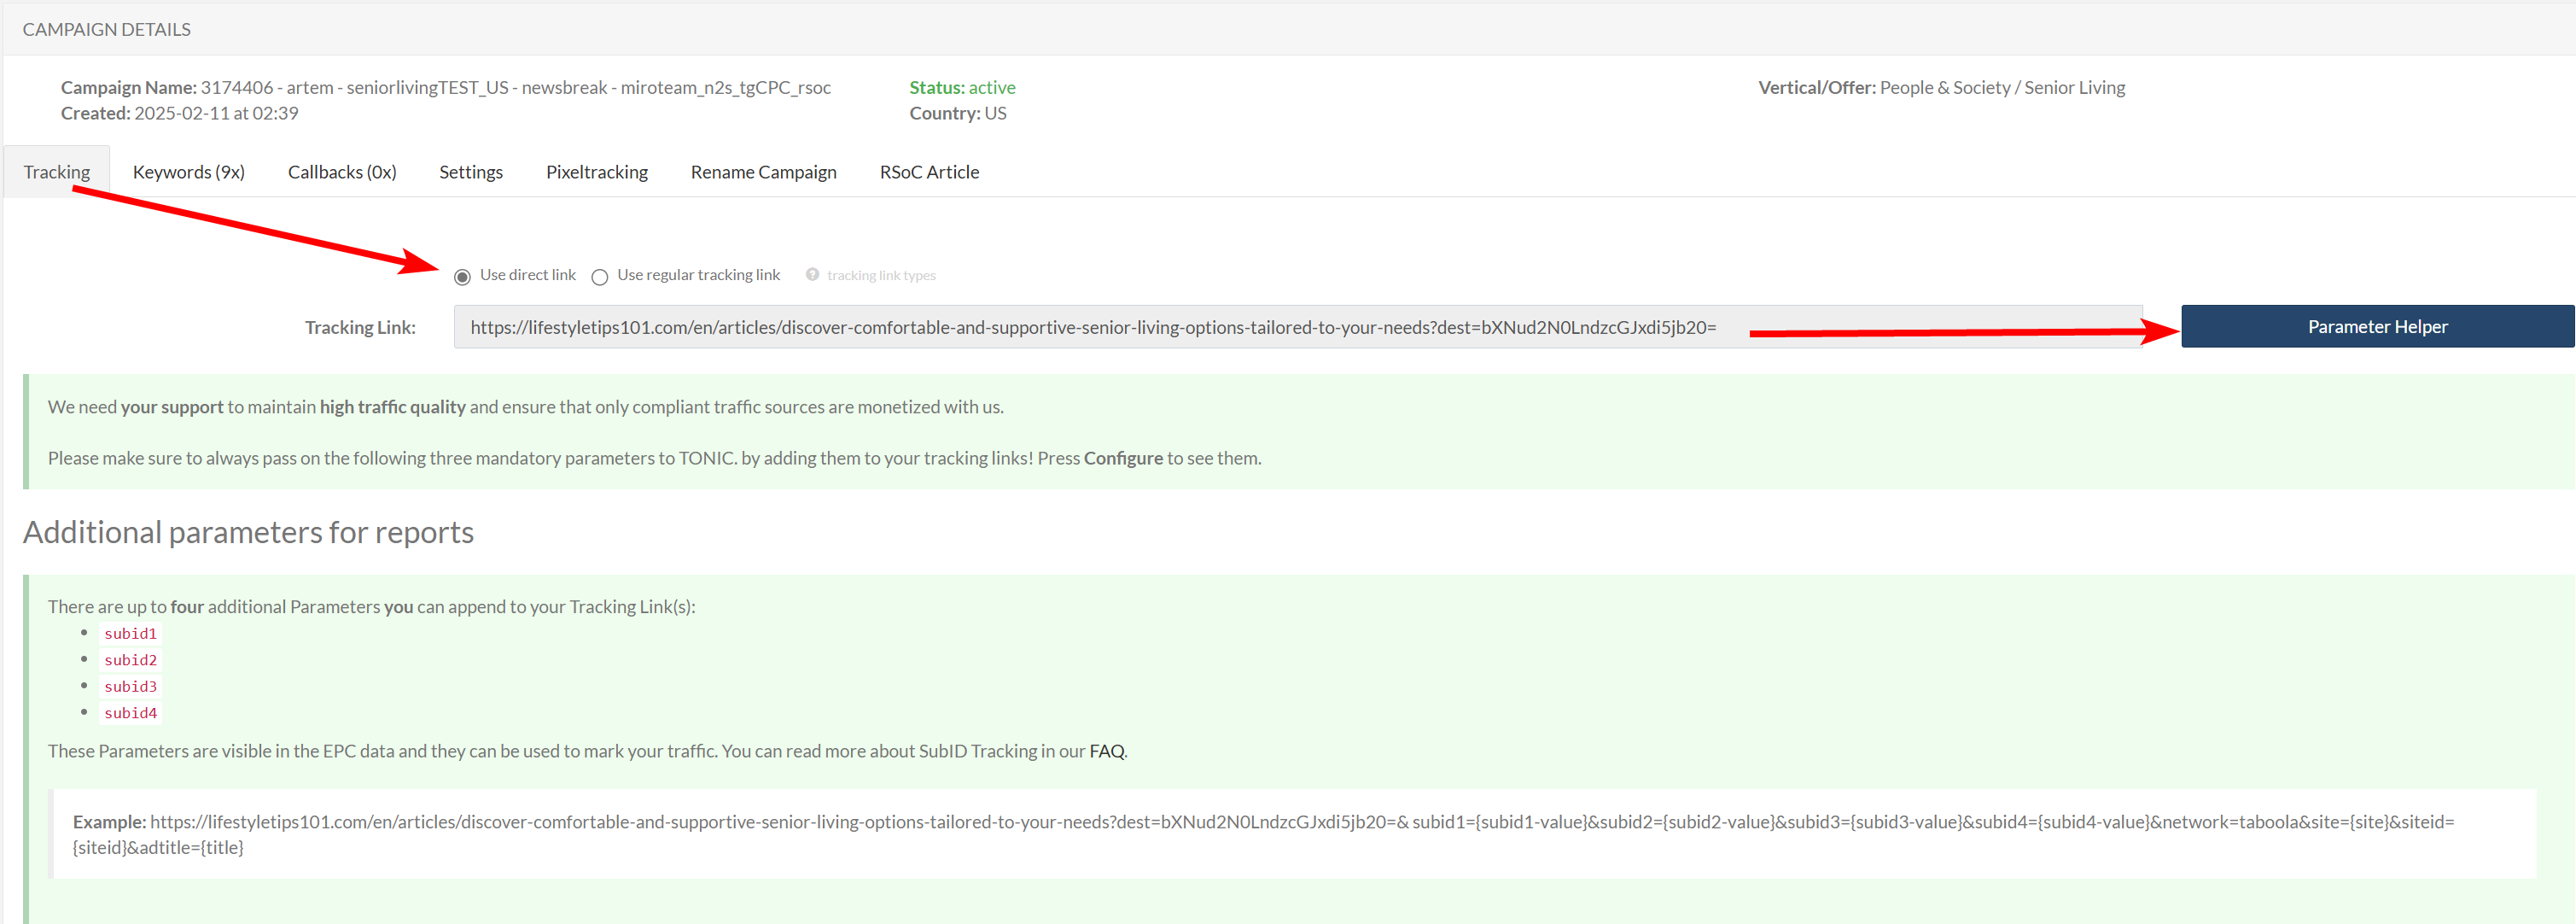
Task: Open the FAQ link about SubID tracking
Action: click(1107, 751)
